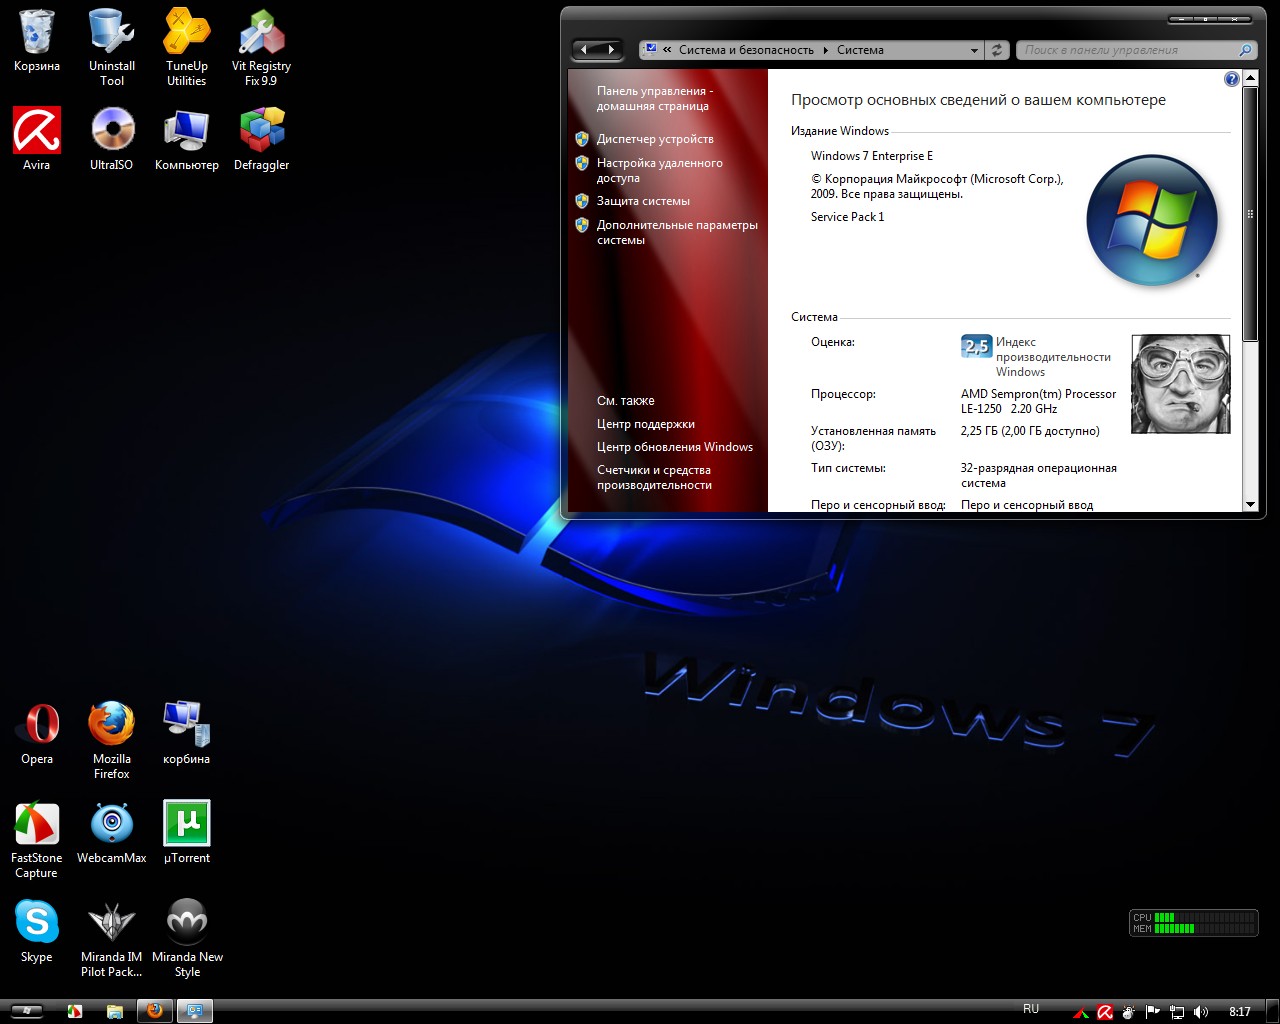Select the µTorrent desktop icon
This screenshot has height=1024, width=1280.
(x=187, y=832)
